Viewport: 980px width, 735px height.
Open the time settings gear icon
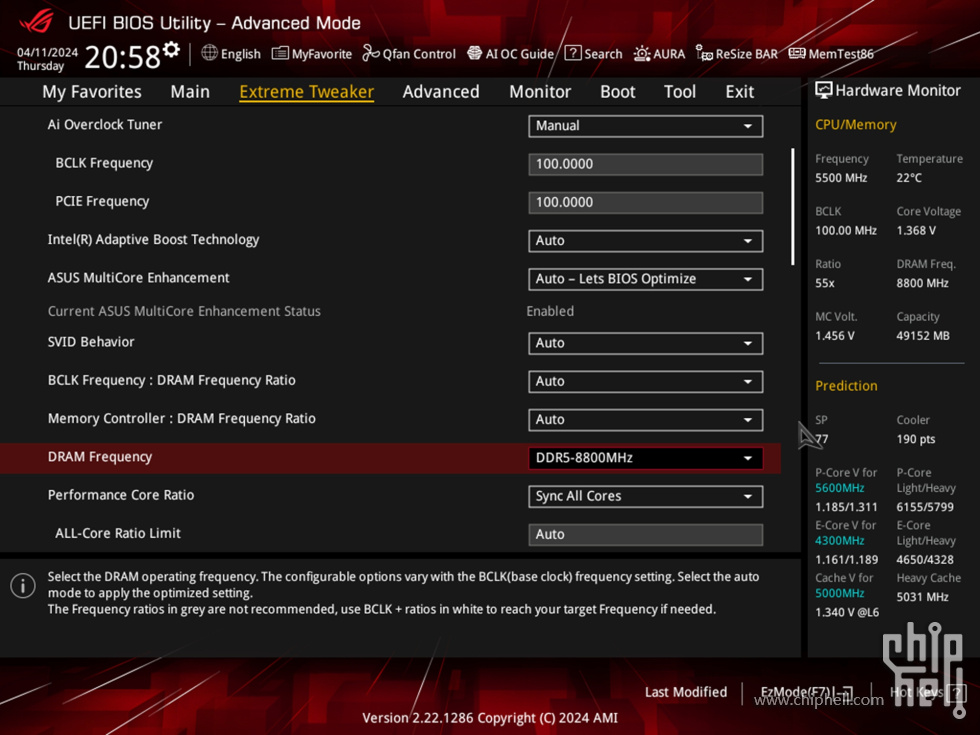[171, 49]
